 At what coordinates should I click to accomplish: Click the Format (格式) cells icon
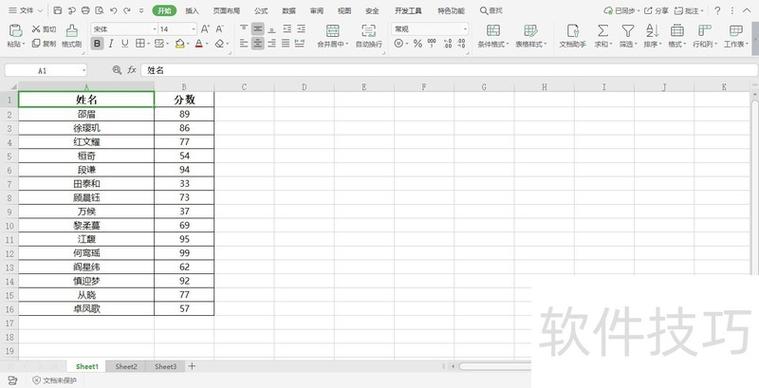coord(677,30)
